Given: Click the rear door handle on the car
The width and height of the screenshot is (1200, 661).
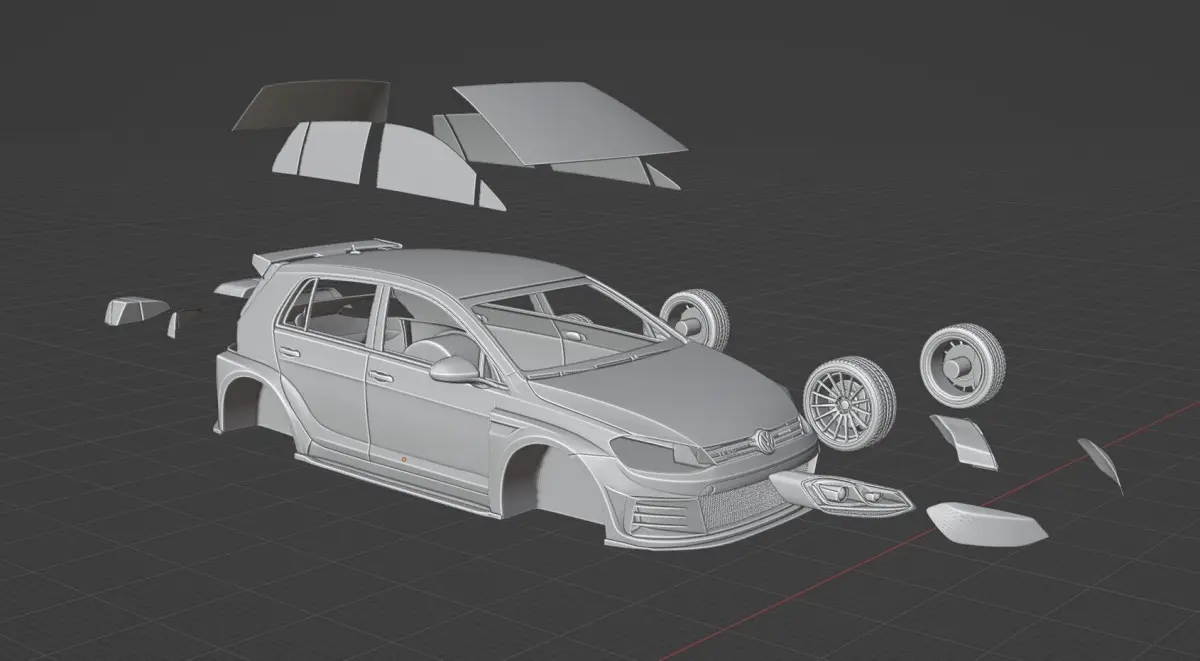Looking at the screenshot, I should point(290,352).
